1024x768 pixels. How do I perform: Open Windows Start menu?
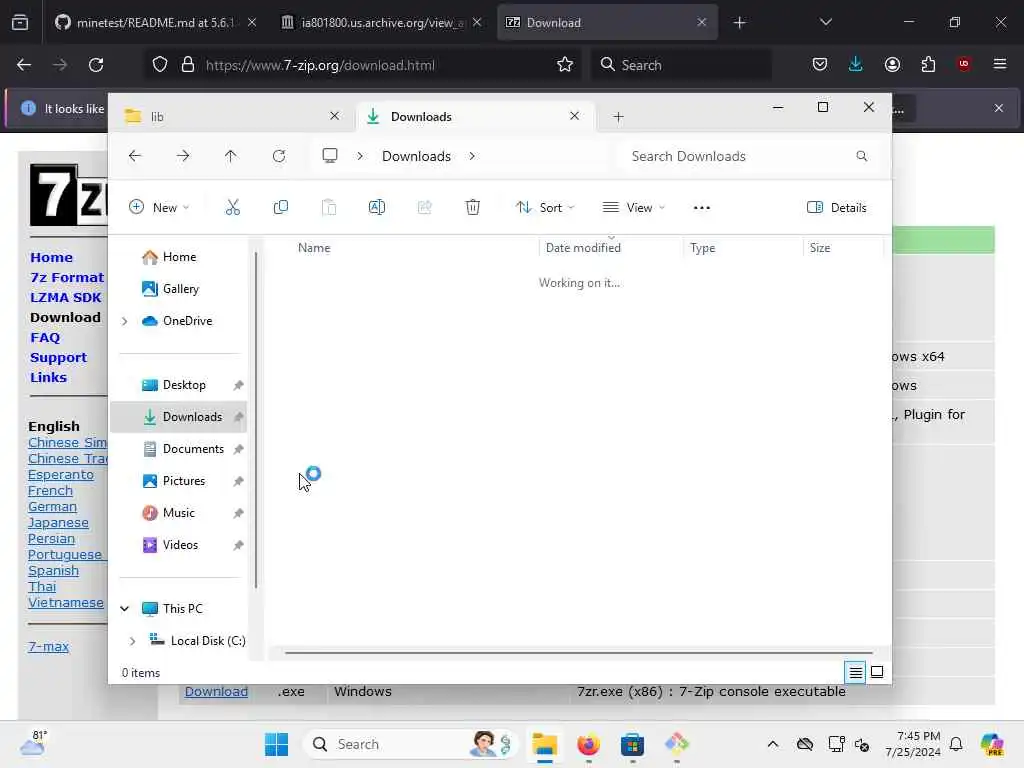coord(276,744)
